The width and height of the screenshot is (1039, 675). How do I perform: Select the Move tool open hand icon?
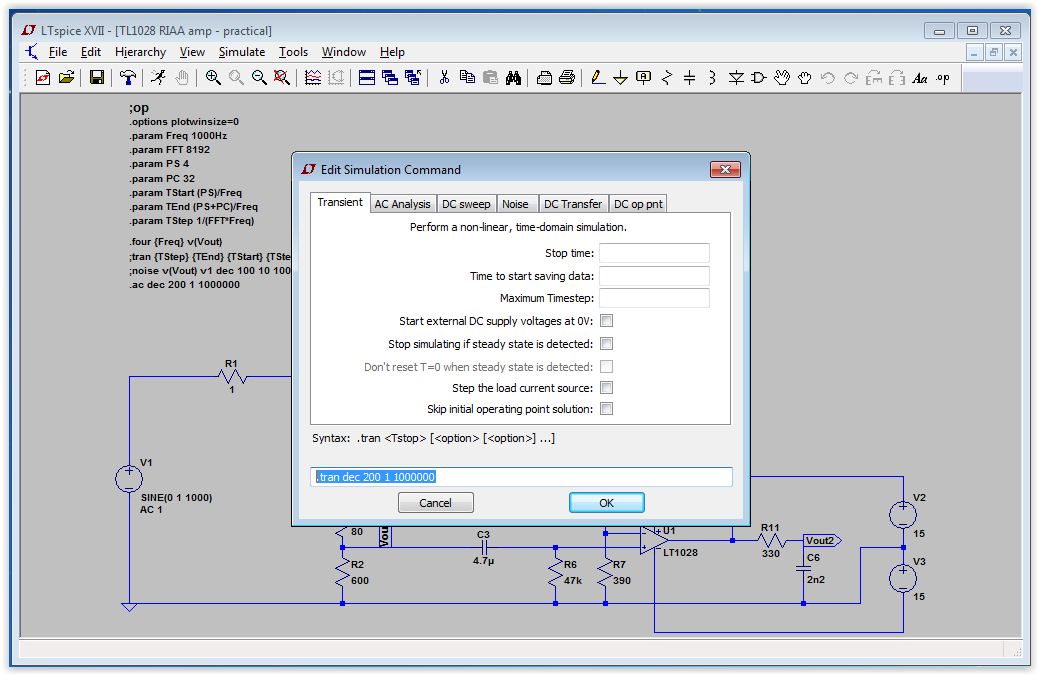click(x=782, y=78)
